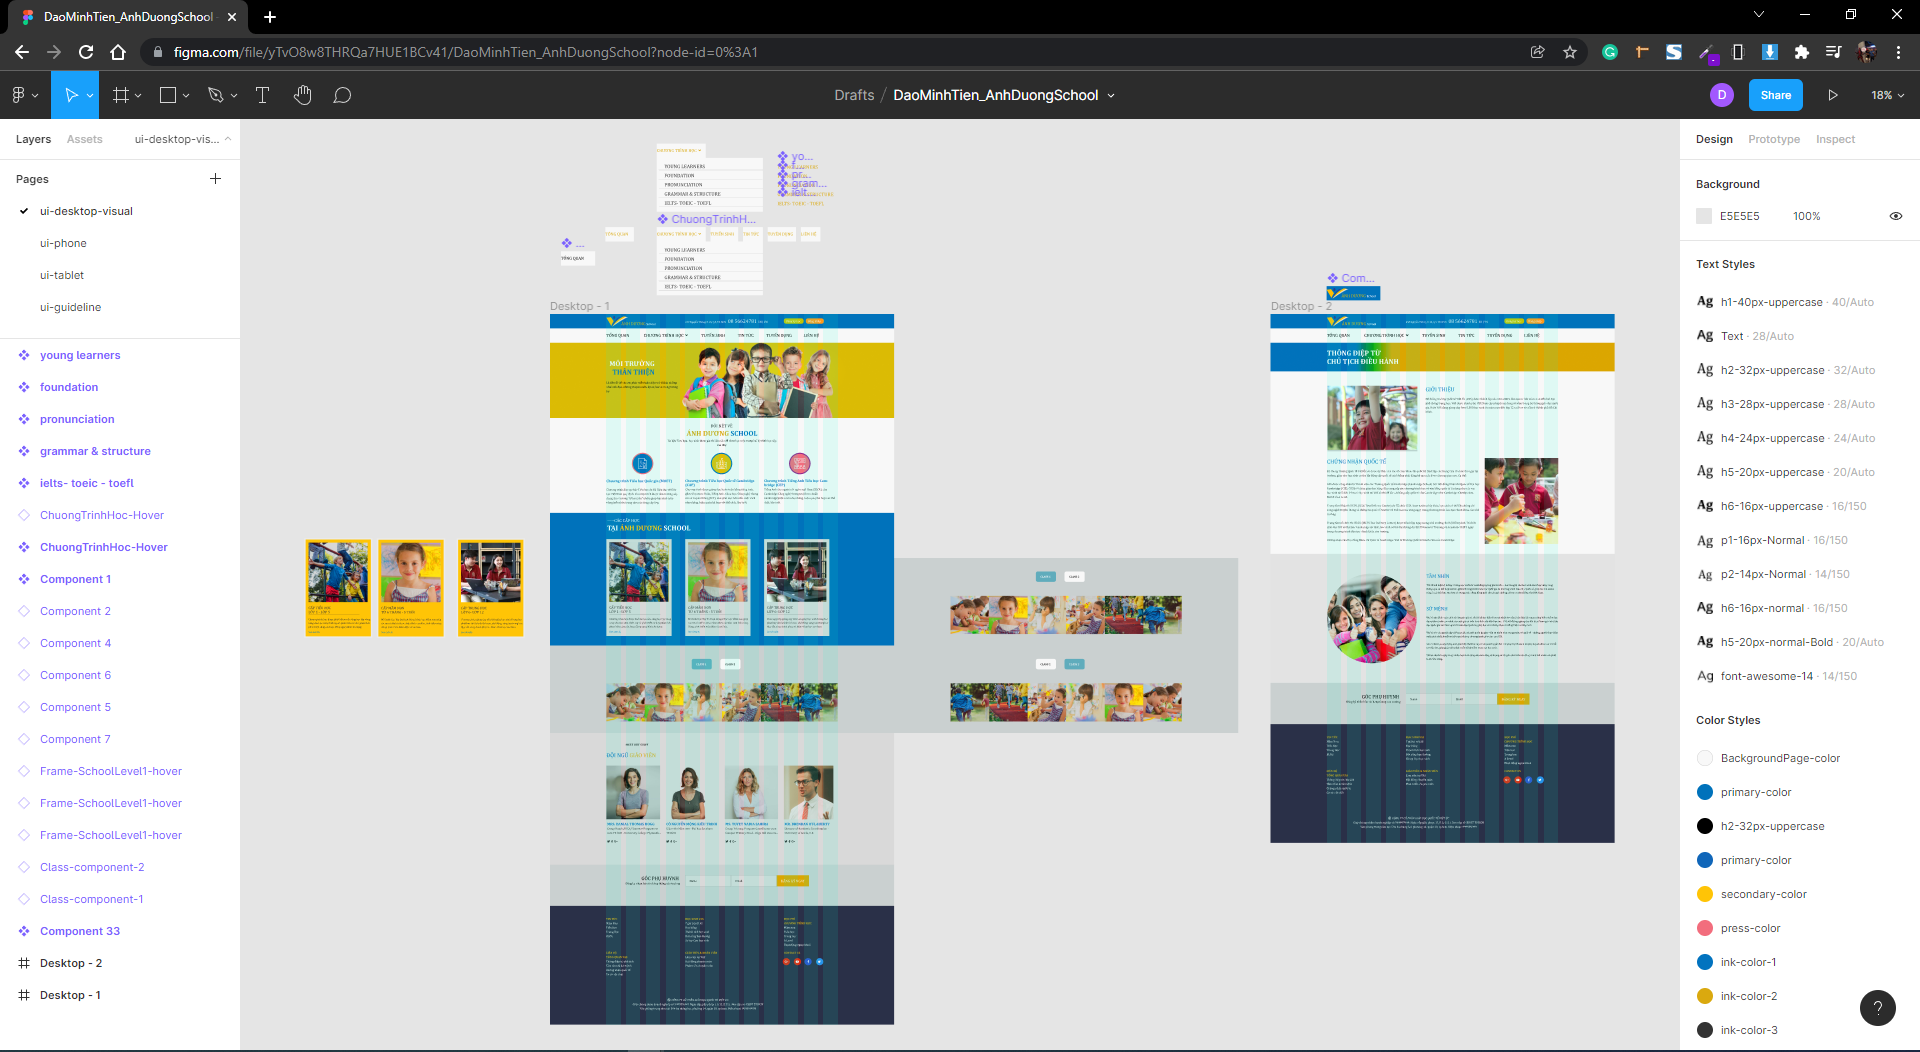Select the Text tool
Image resolution: width=1920 pixels, height=1052 pixels.
click(262, 95)
